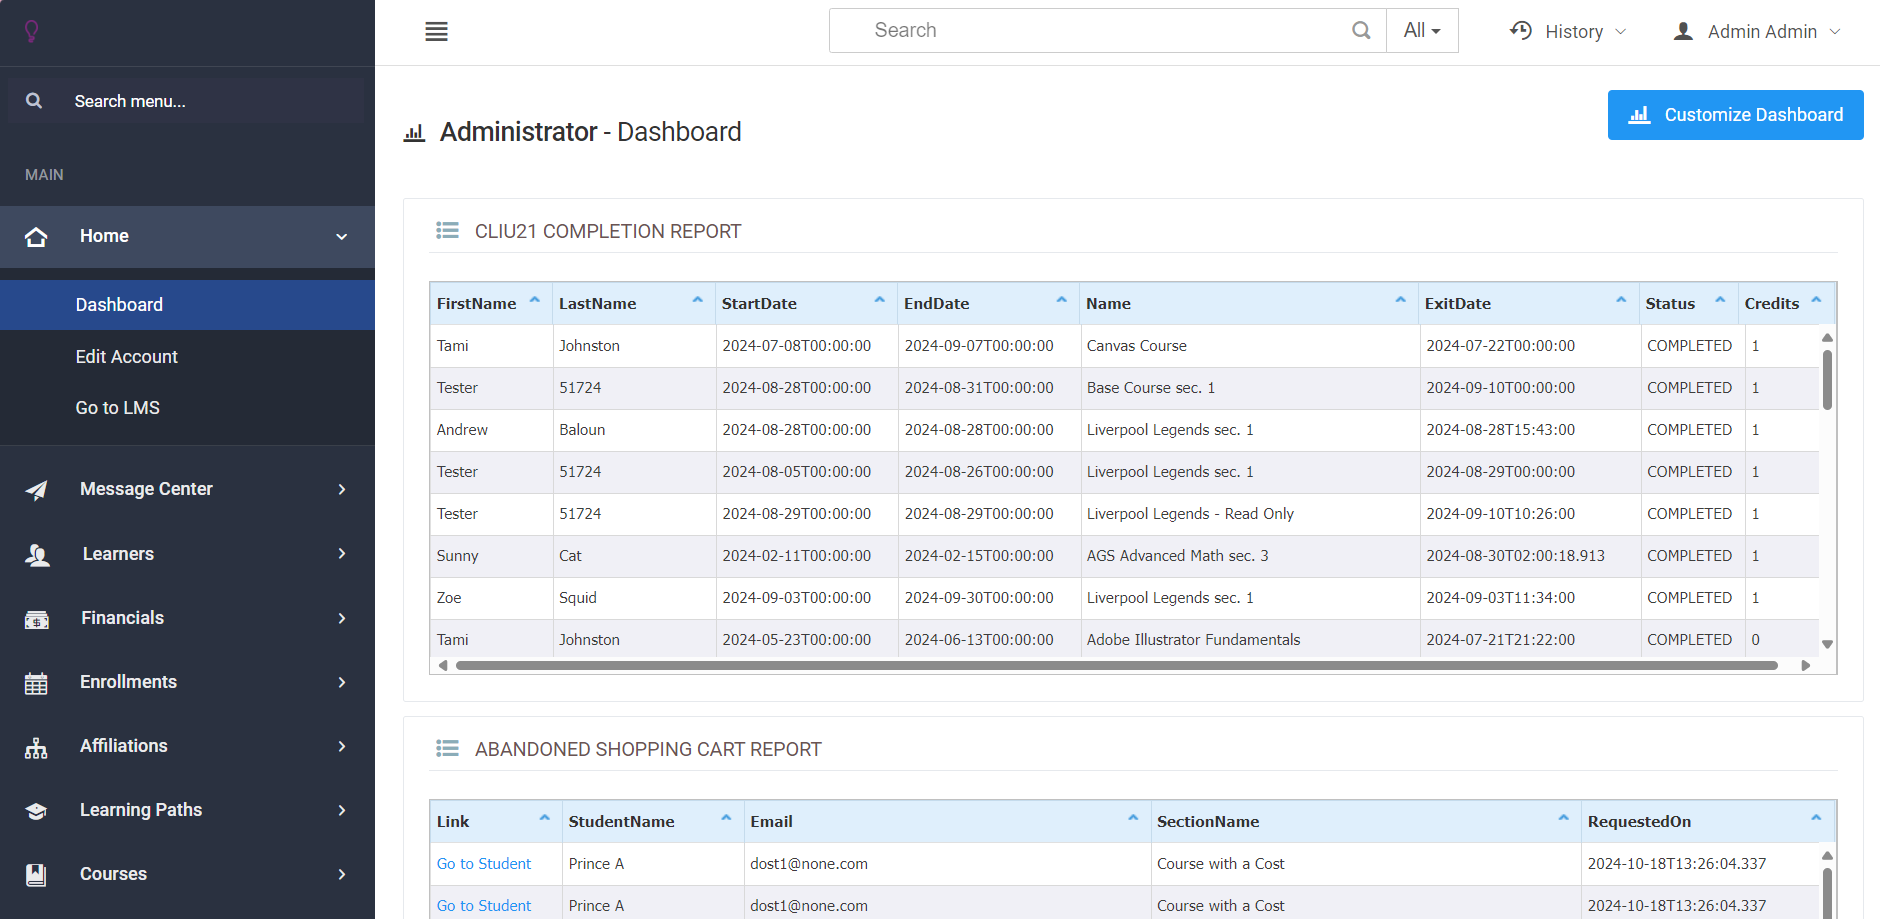Open the first Go to Student link
1880x919 pixels.
483,863
